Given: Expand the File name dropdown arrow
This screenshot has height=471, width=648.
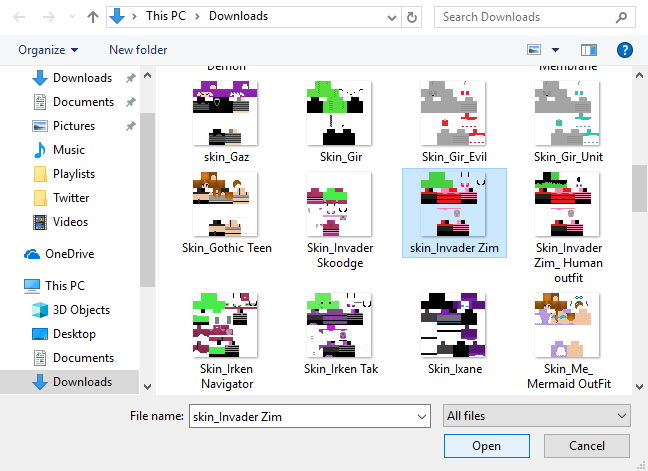Looking at the screenshot, I should [422, 416].
